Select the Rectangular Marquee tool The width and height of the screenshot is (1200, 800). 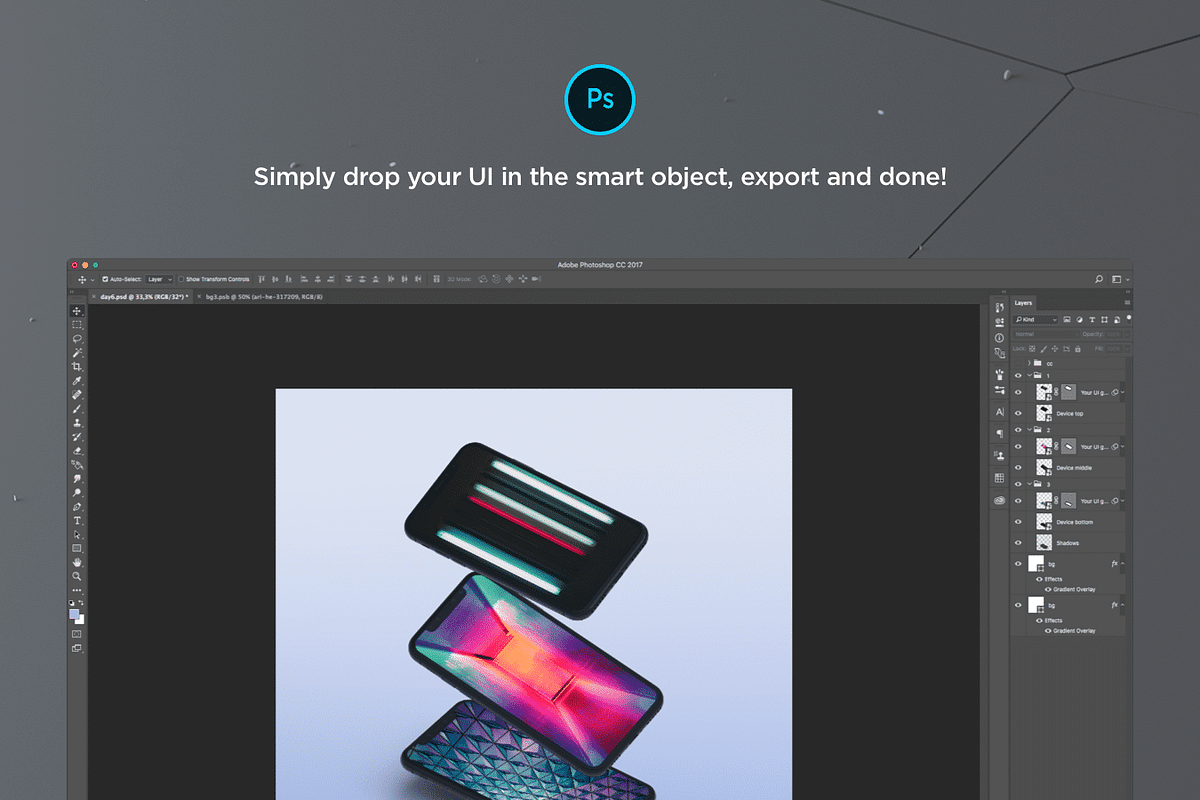coord(77,325)
